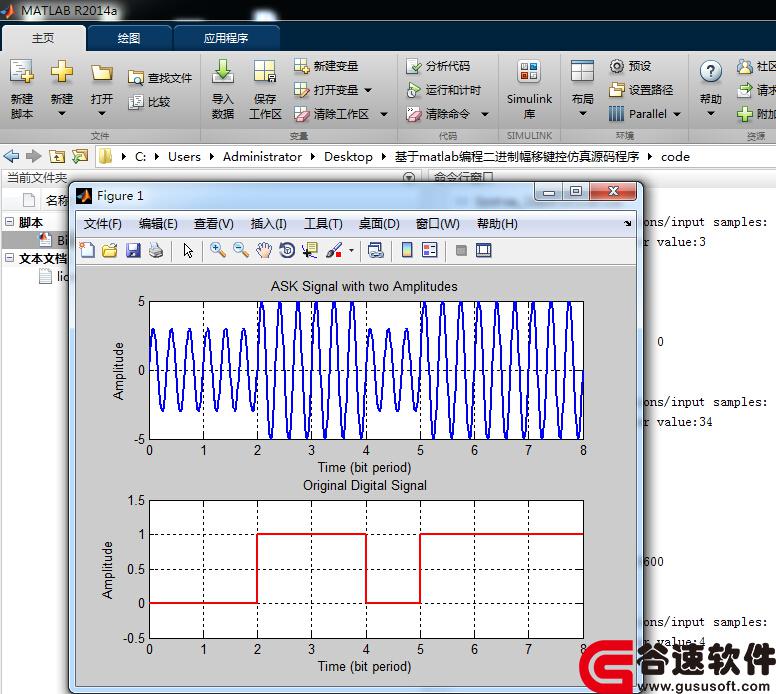Image resolution: width=776 pixels, height=694 pixels.
Task: Click Link Plot icon in Figure 1 toolbar
Action: pyautogui.click(x=376, y=250)
